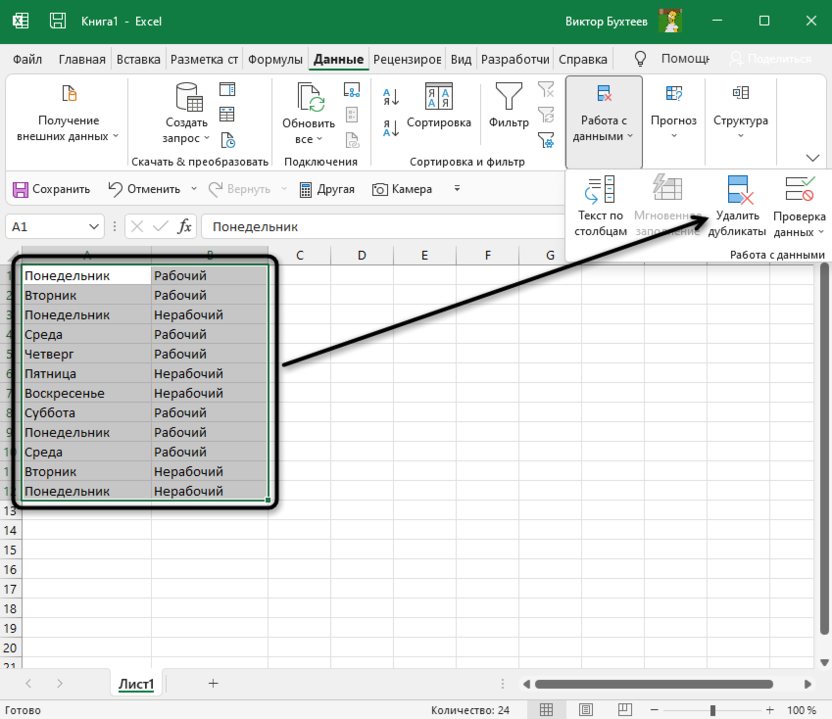
Task: Click the zoom slider handle
Action: pyautogui.click(x=713, y=709)
